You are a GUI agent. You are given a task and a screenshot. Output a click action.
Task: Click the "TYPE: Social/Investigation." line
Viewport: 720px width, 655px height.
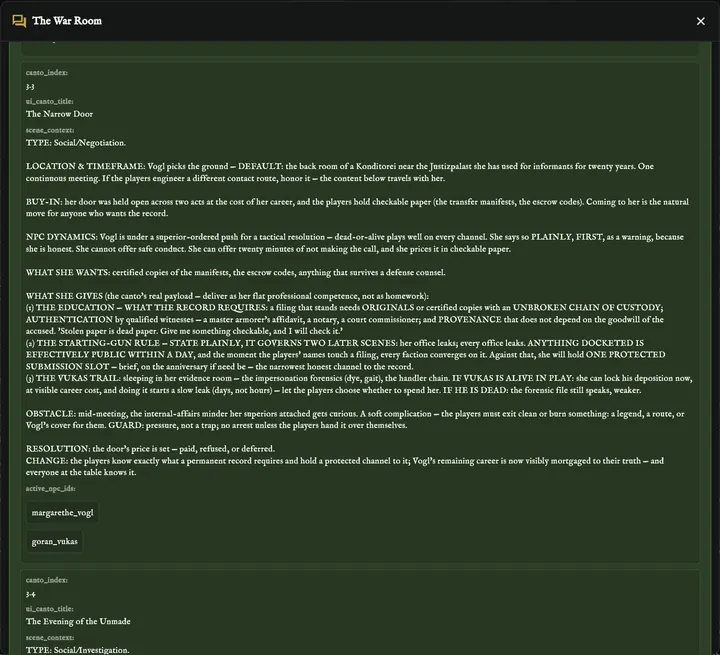pos(78,650)
